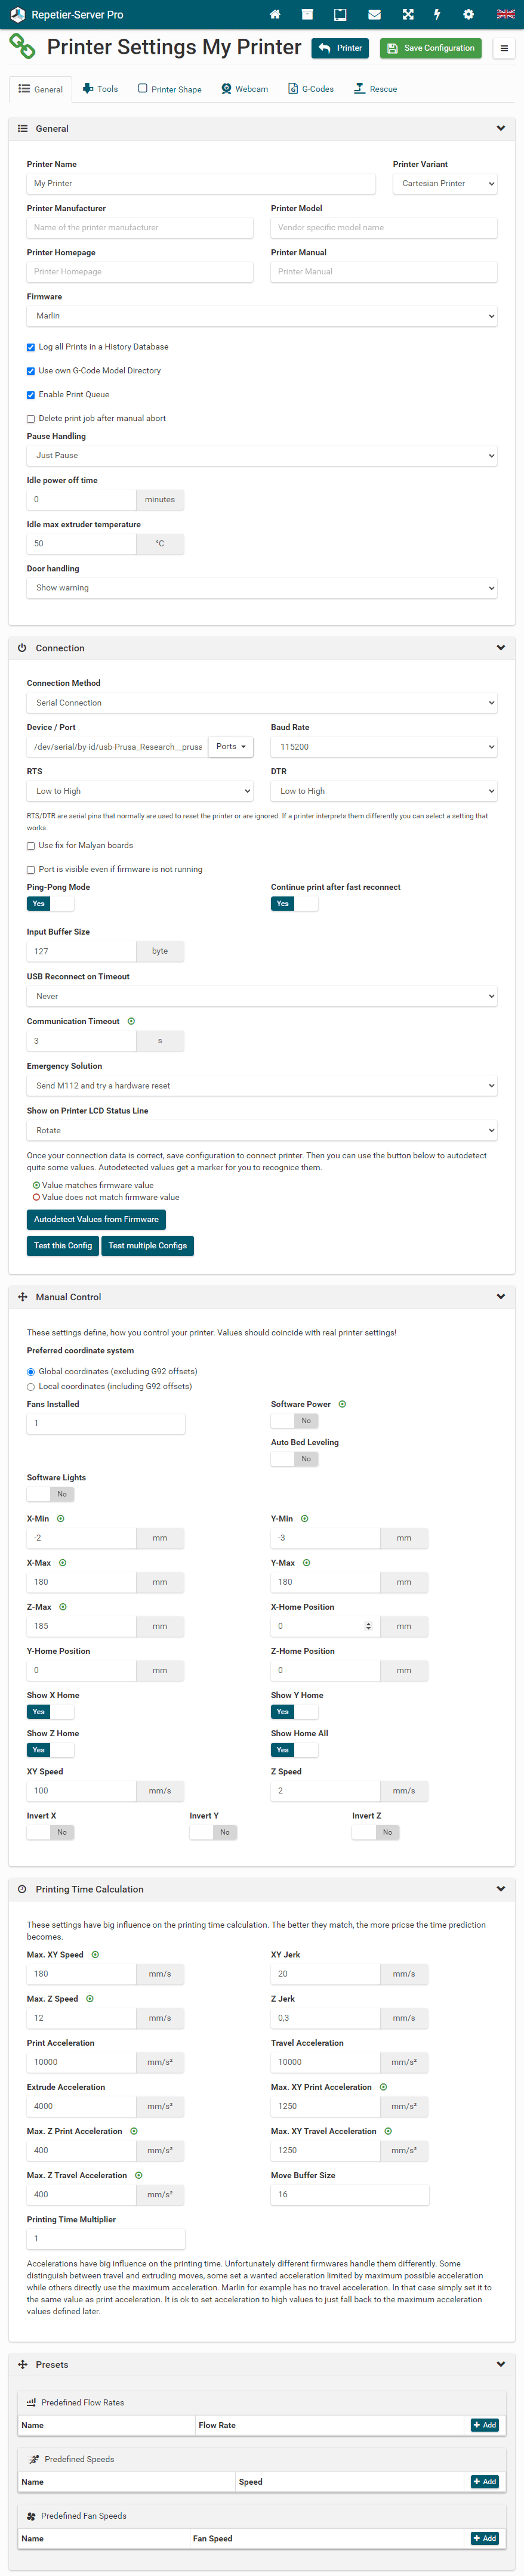Click Autodetect Values from Firmware button
This screenshot has height=2576, width=524.
[96, 1219]
